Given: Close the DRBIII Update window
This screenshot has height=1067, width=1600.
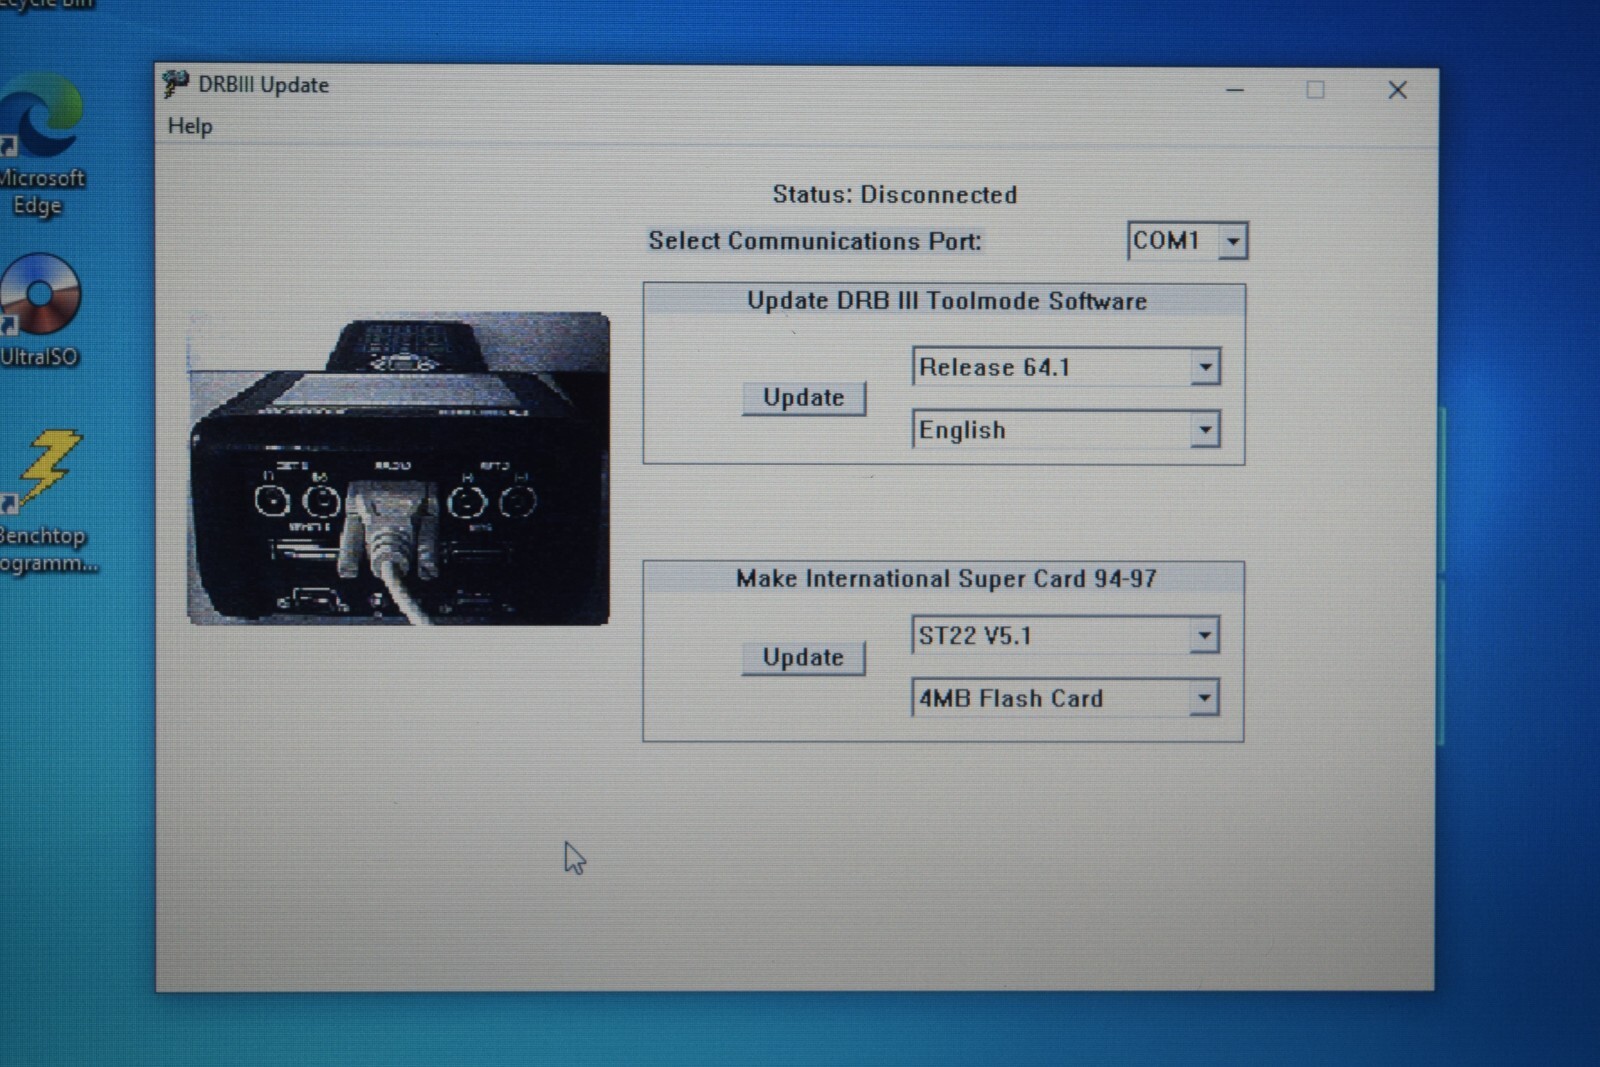Looking at the screenshot, I should tap(1397, 90).
